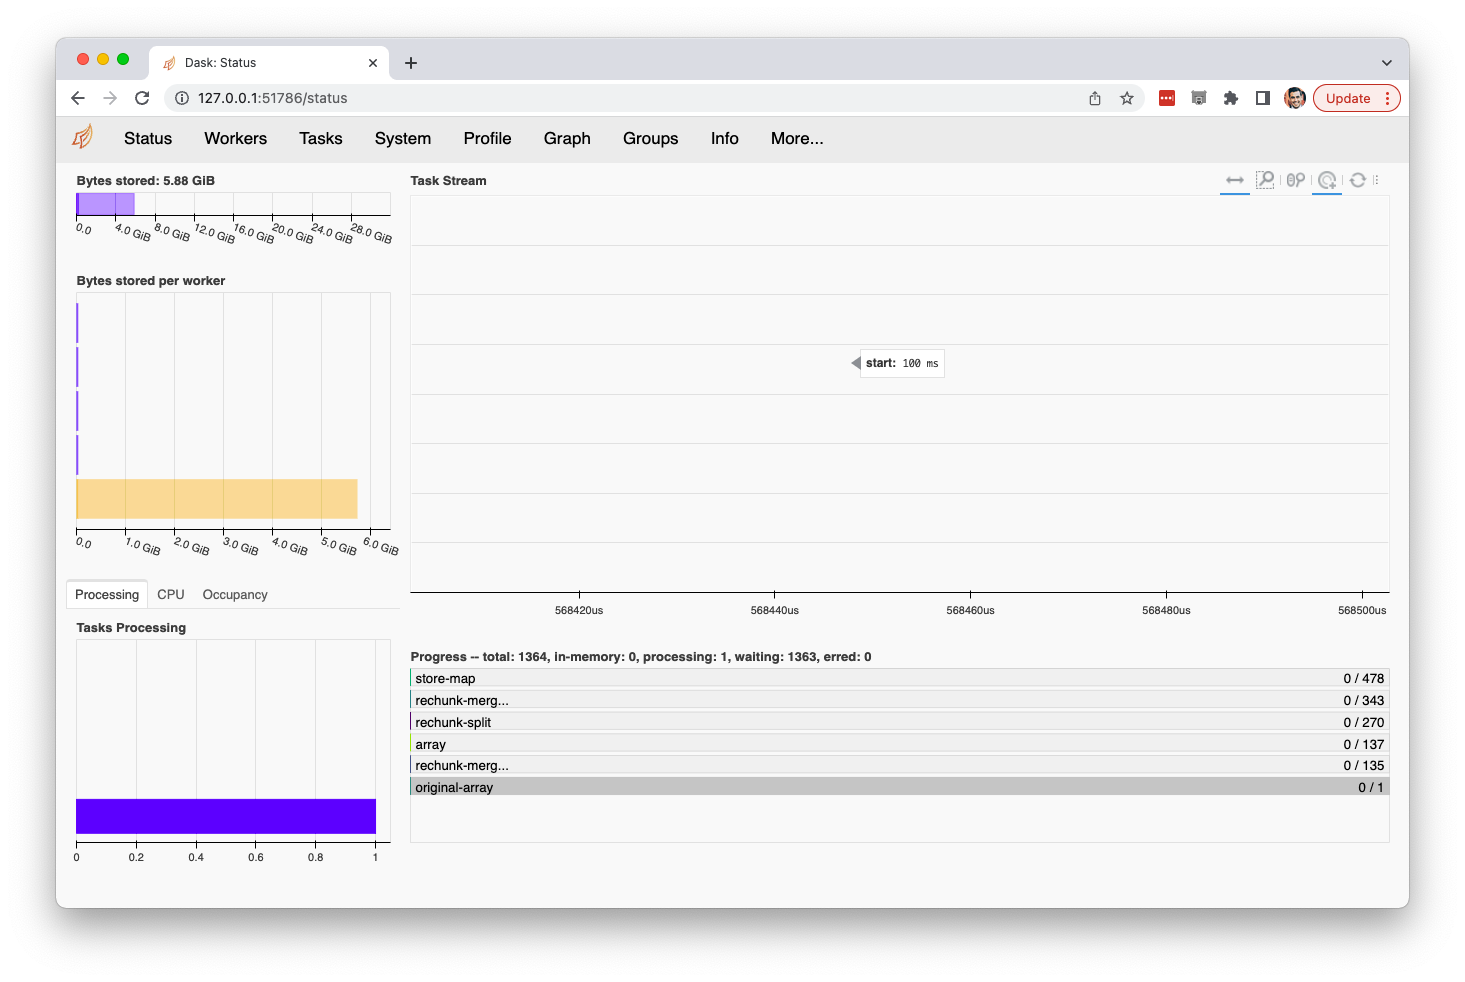Select the Pan tool on the Task Stream
Image resolution: width=1465 pixels, height=982 pixels.
1235,180
